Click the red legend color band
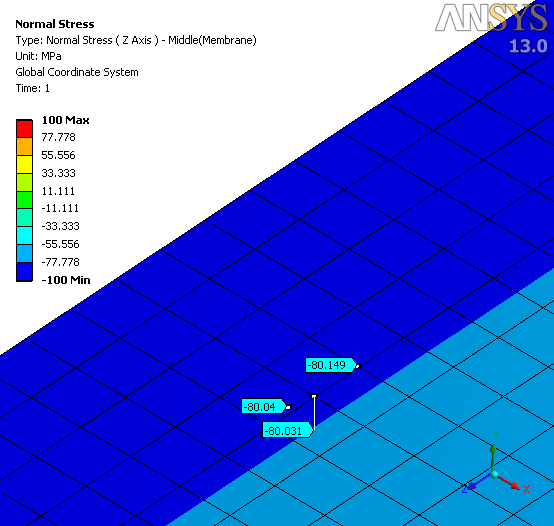Screen dimensions: 554x526 24,129
